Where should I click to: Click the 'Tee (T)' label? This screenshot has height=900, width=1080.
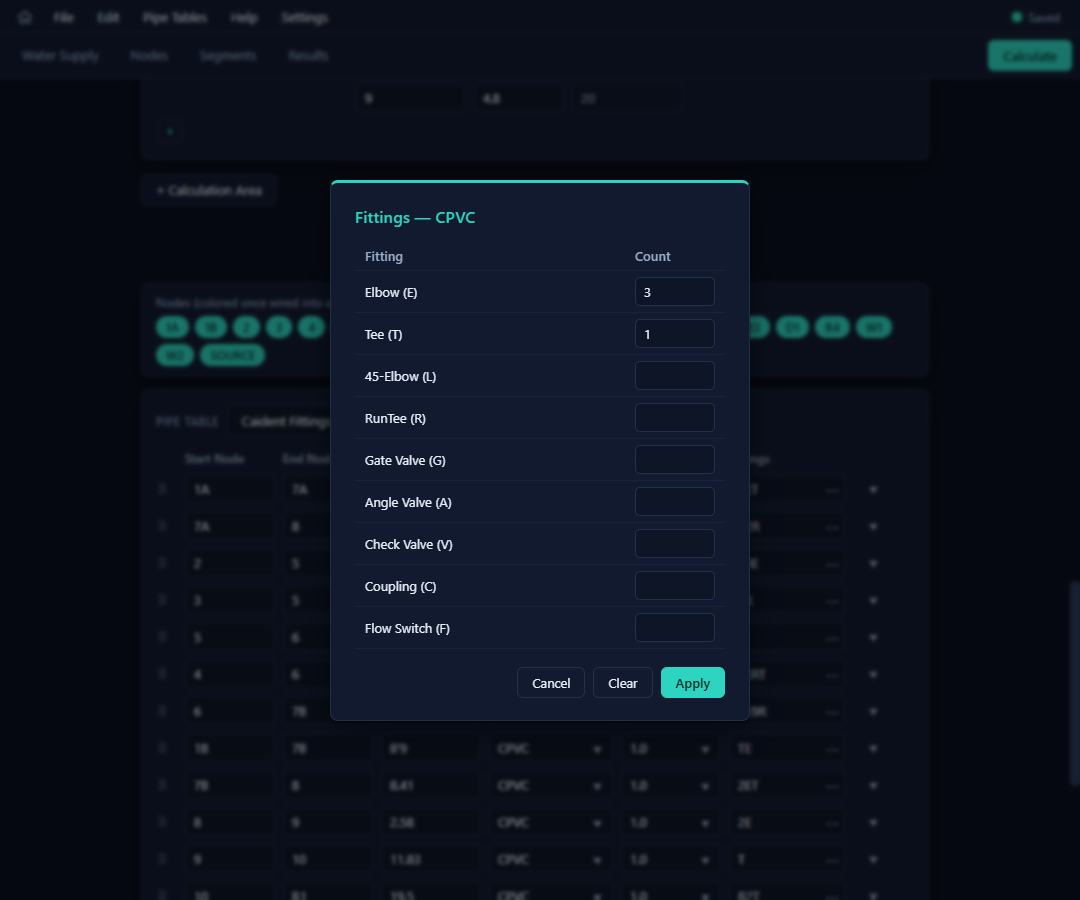[x=383, y=334]
